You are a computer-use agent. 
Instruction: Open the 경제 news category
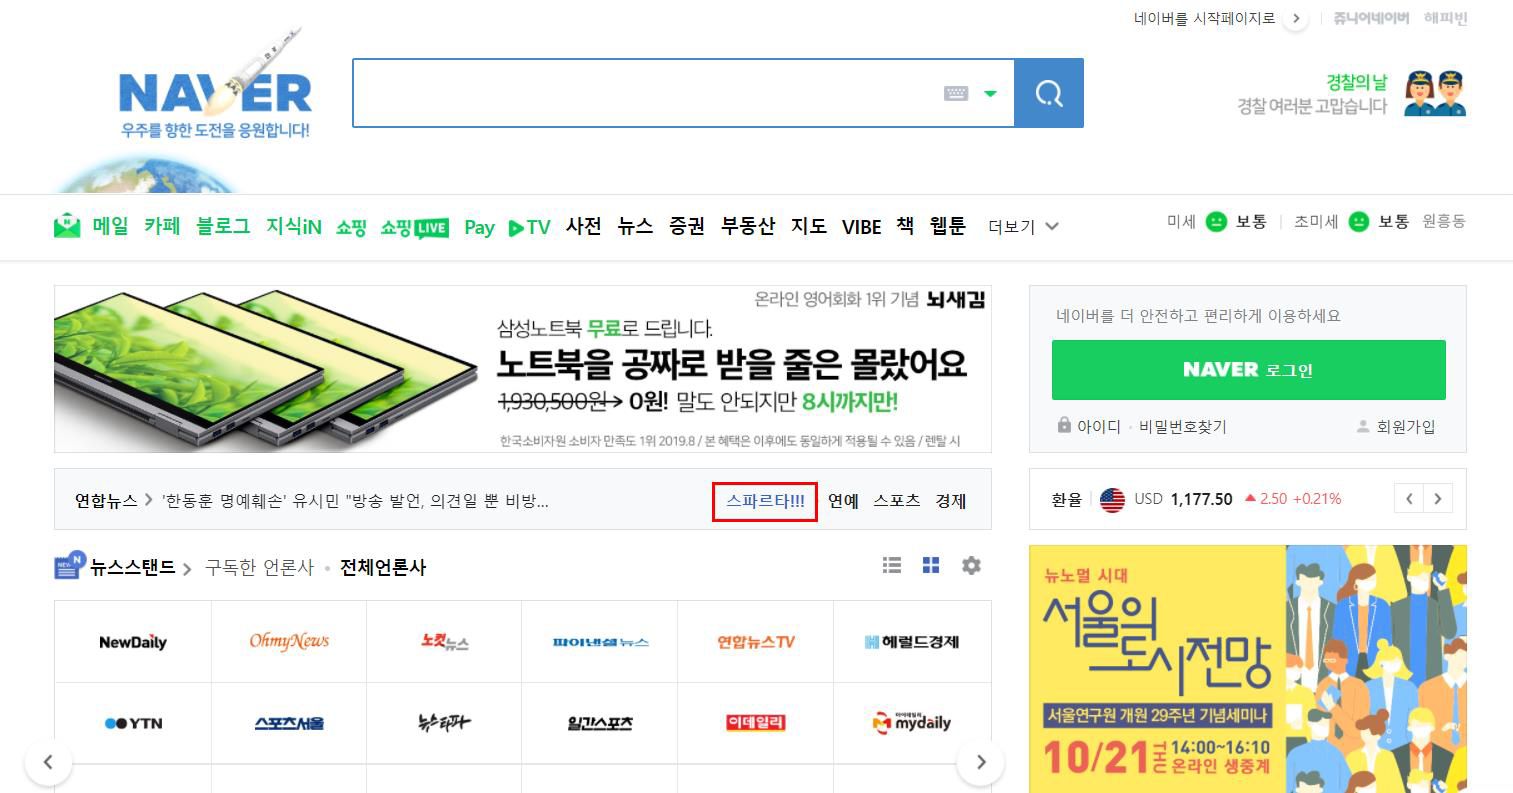[x=951, y=501]
